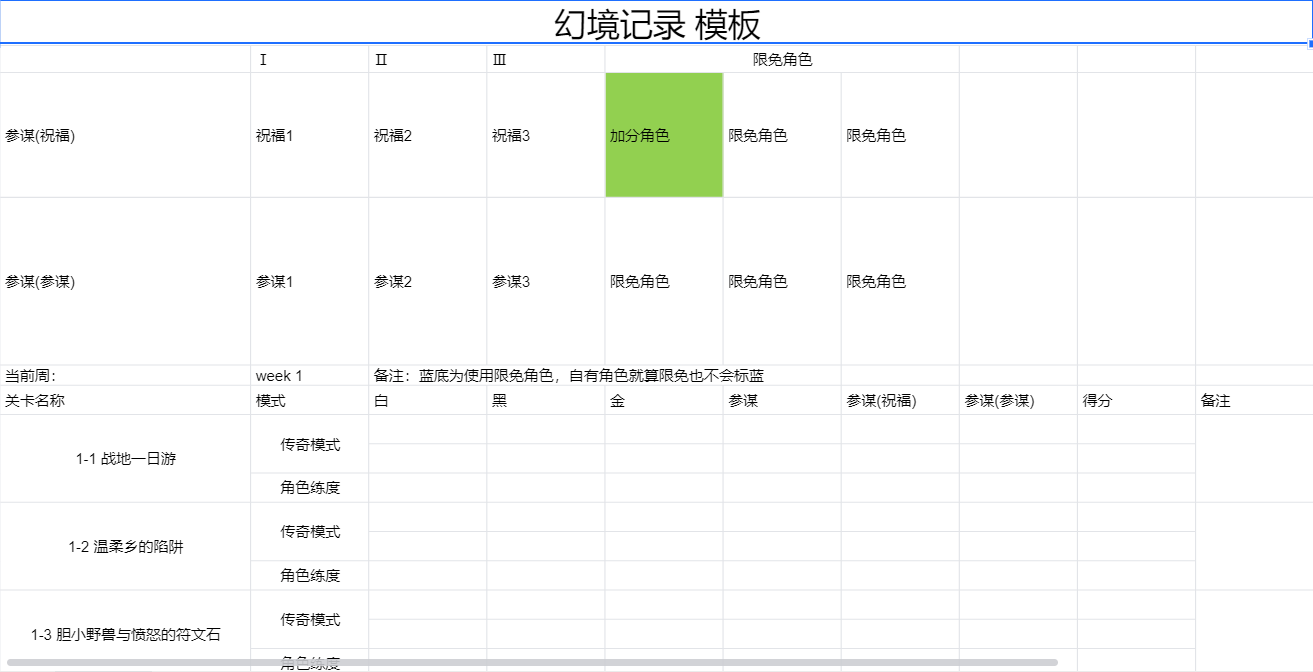Select the 参谋1 cell
This screenshot has width=1313, height=672.
point(309,281)
